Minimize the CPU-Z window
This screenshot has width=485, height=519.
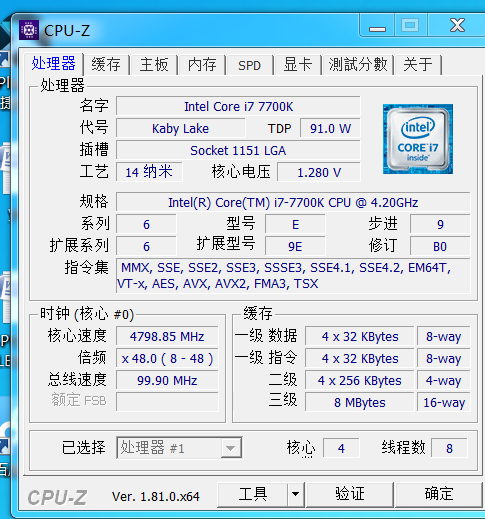[377, 26]
